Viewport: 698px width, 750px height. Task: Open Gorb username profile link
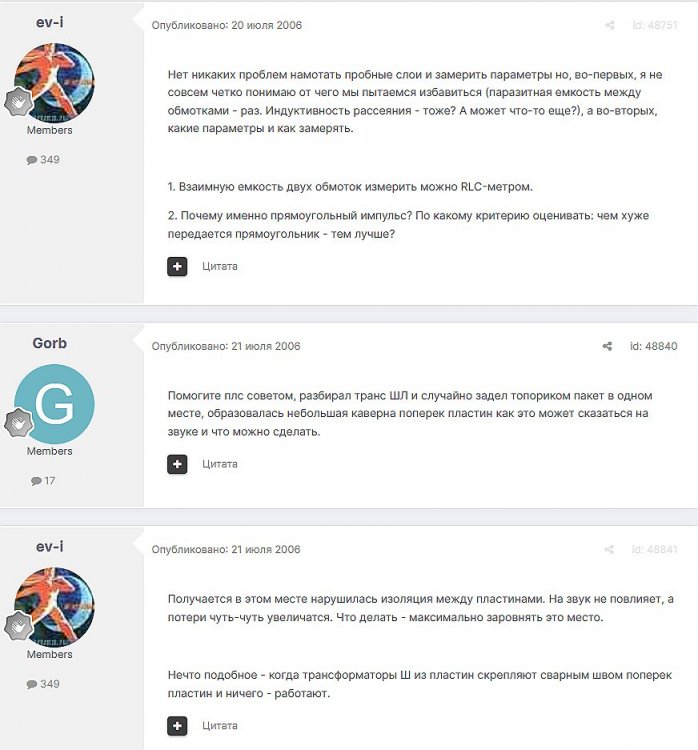tap(50, 343)
